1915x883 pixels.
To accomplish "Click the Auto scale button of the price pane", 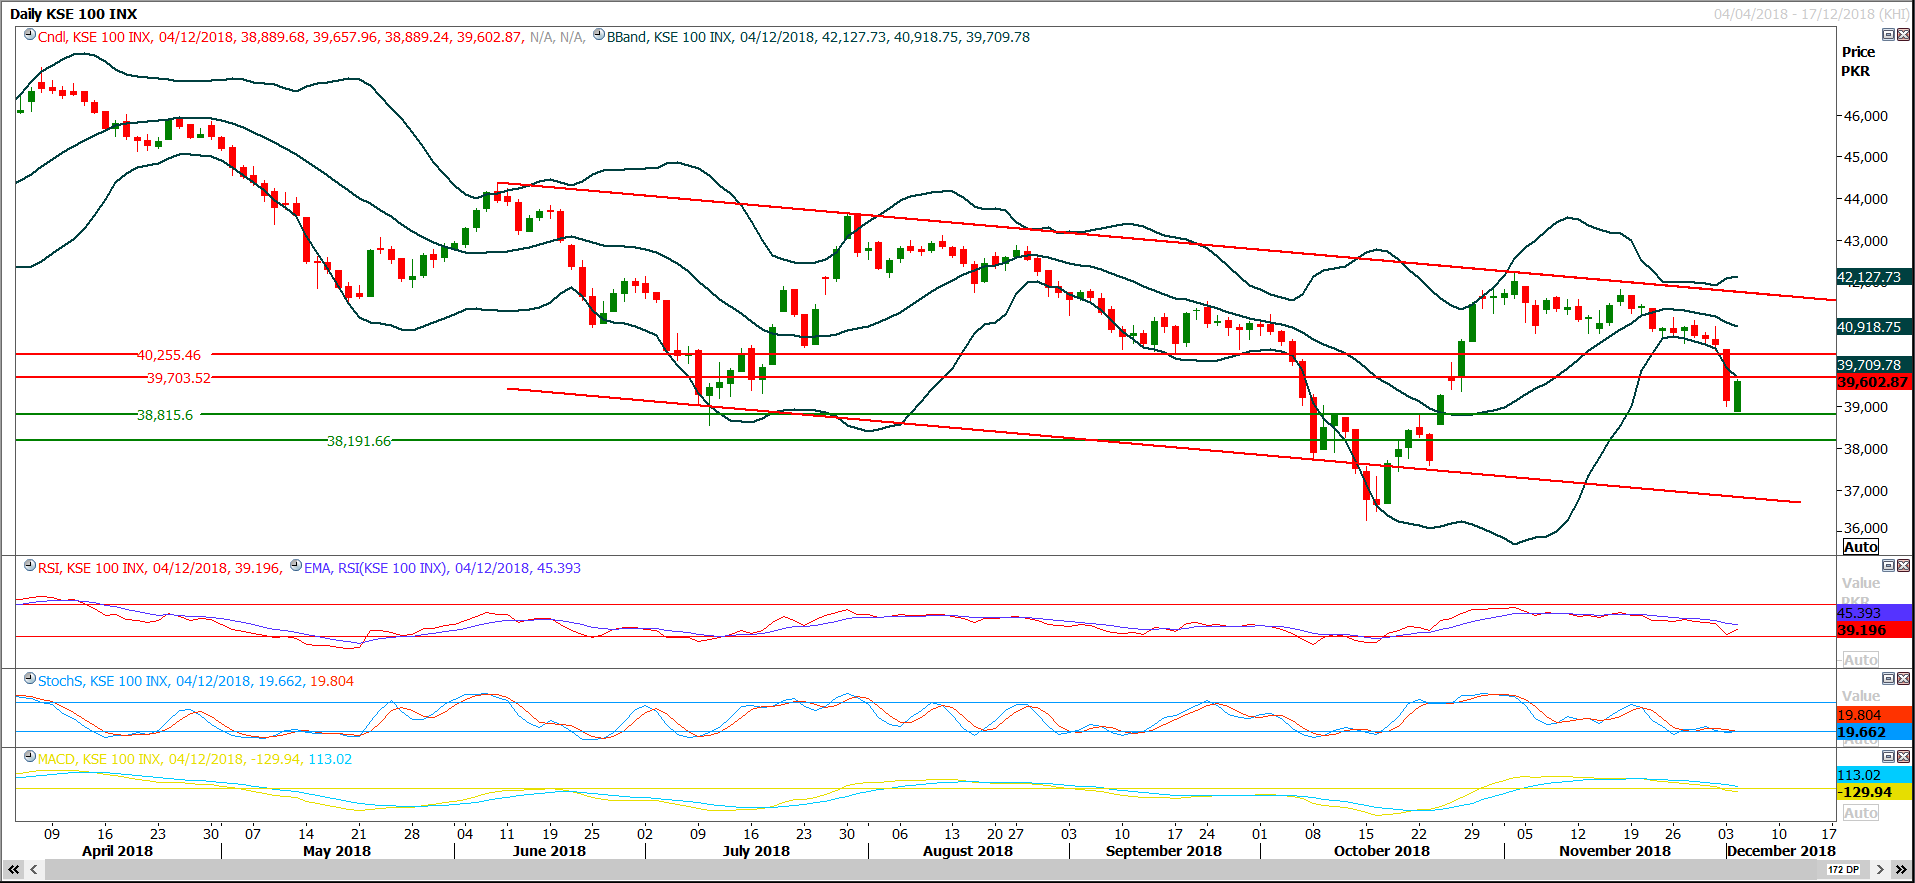I will click(1861, 547).
